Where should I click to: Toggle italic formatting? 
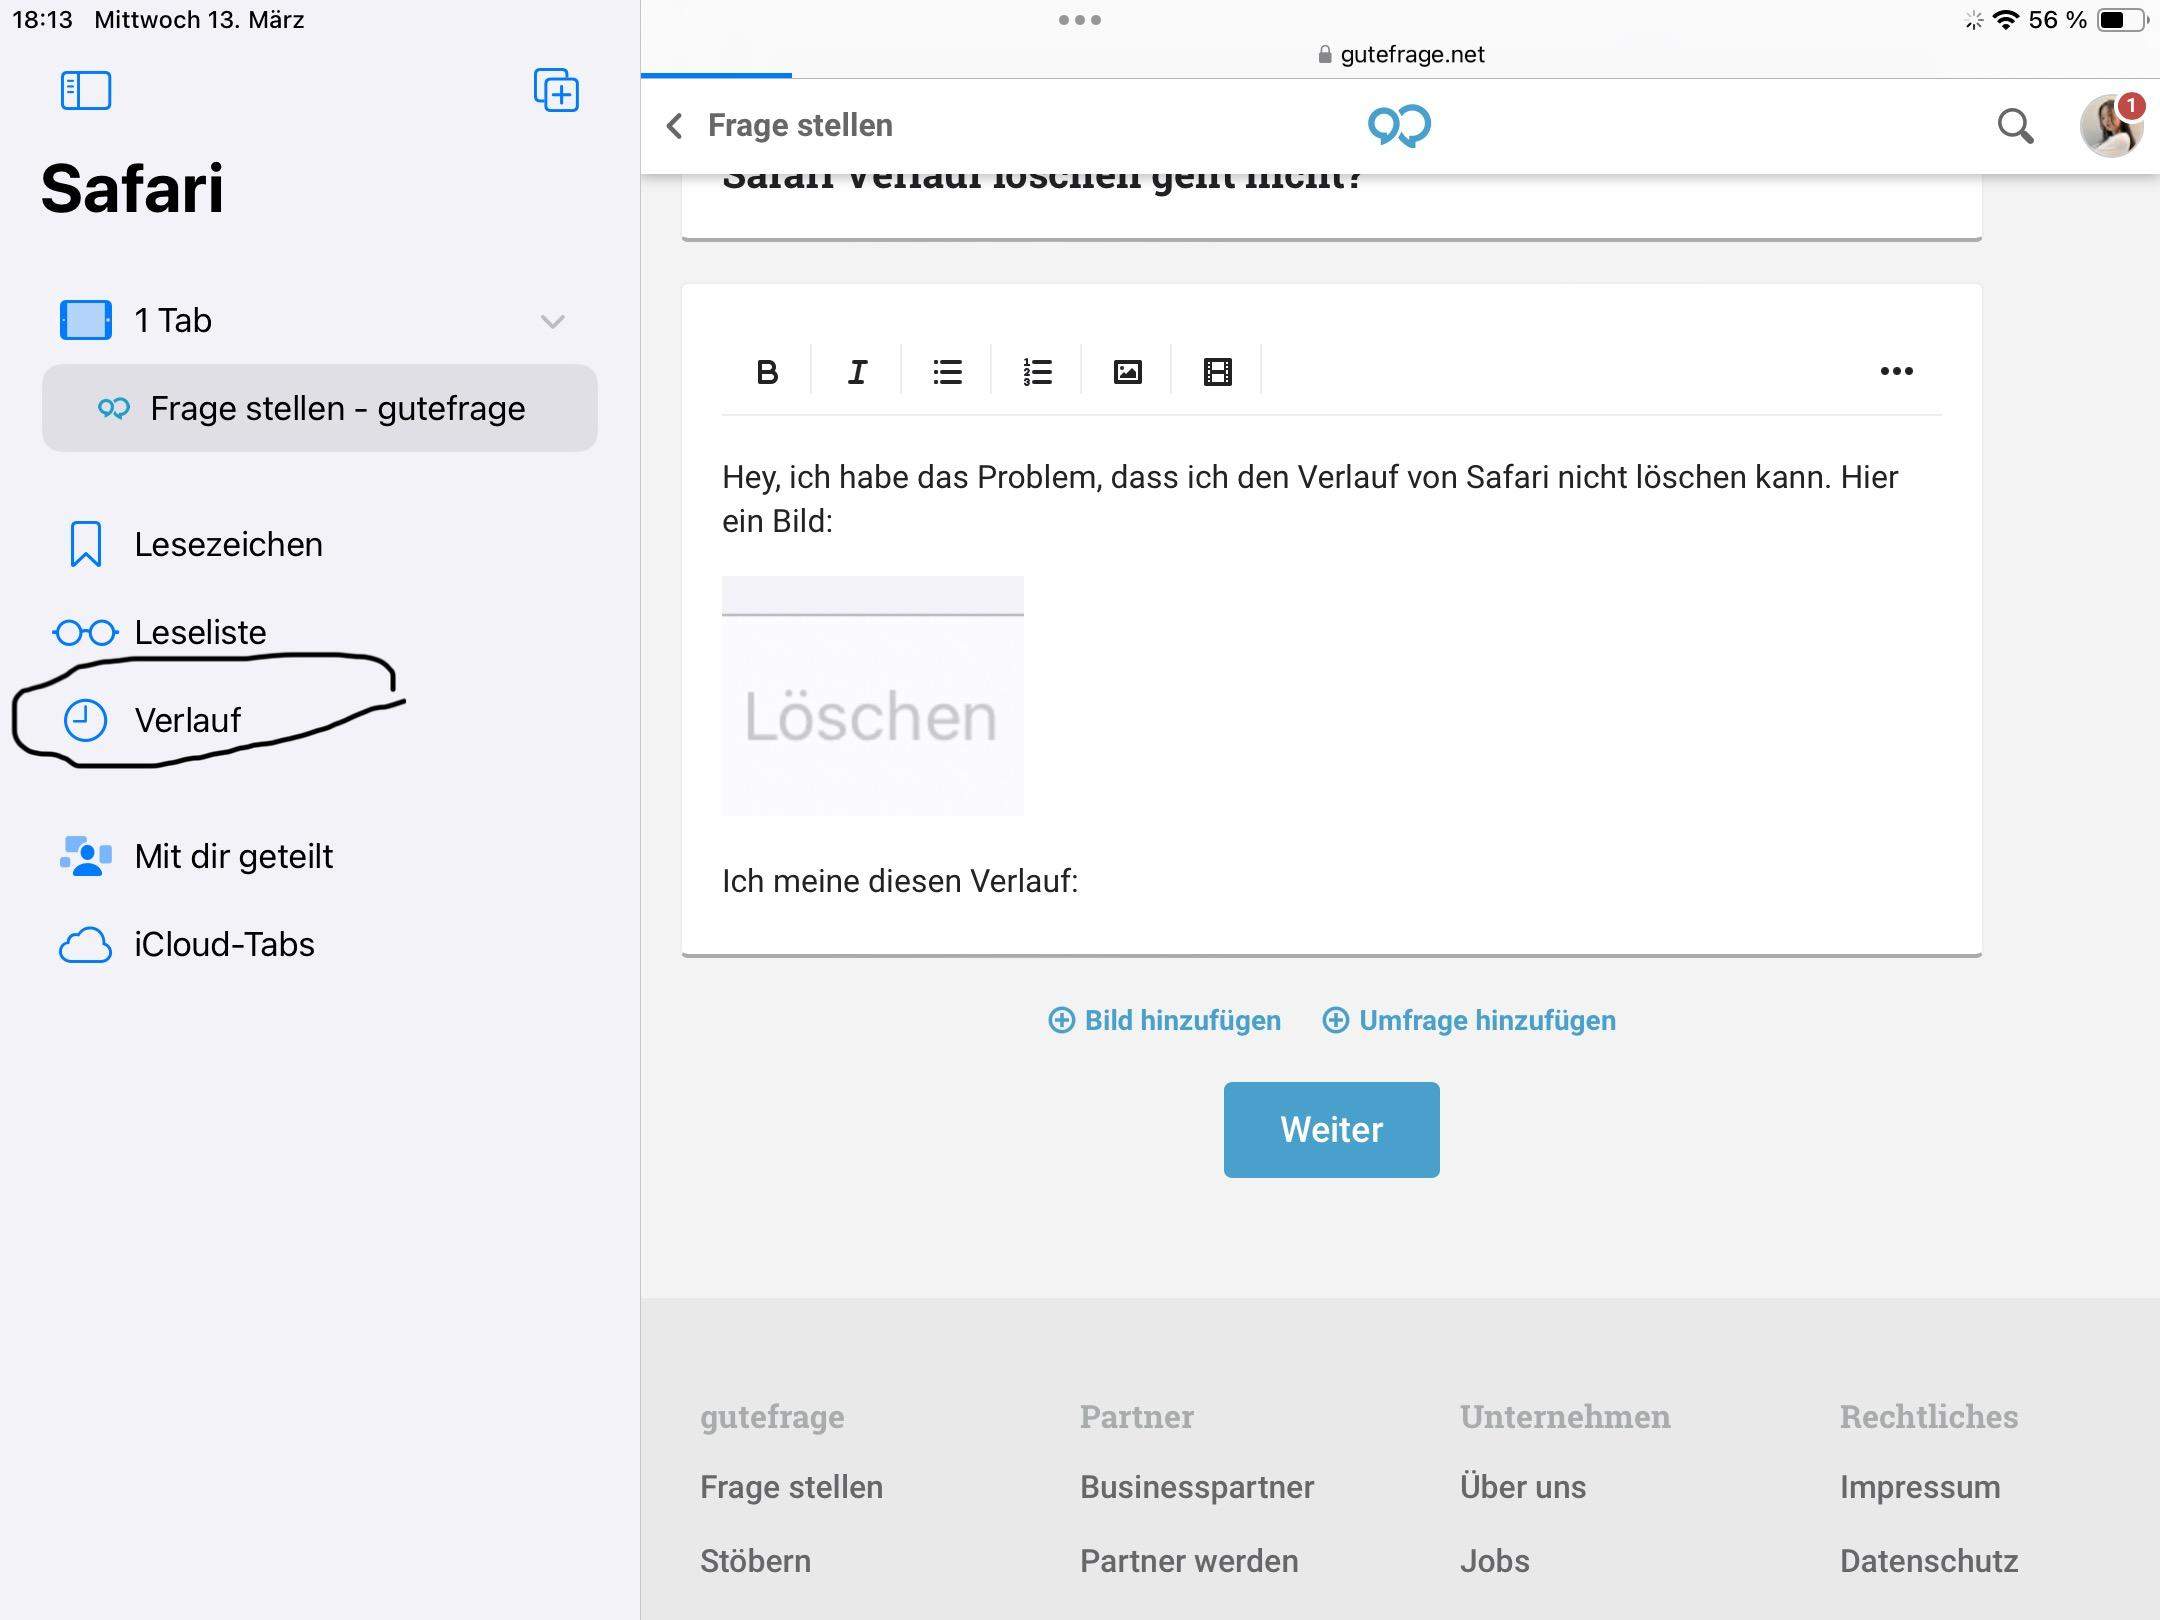click(x=857, y=372)
